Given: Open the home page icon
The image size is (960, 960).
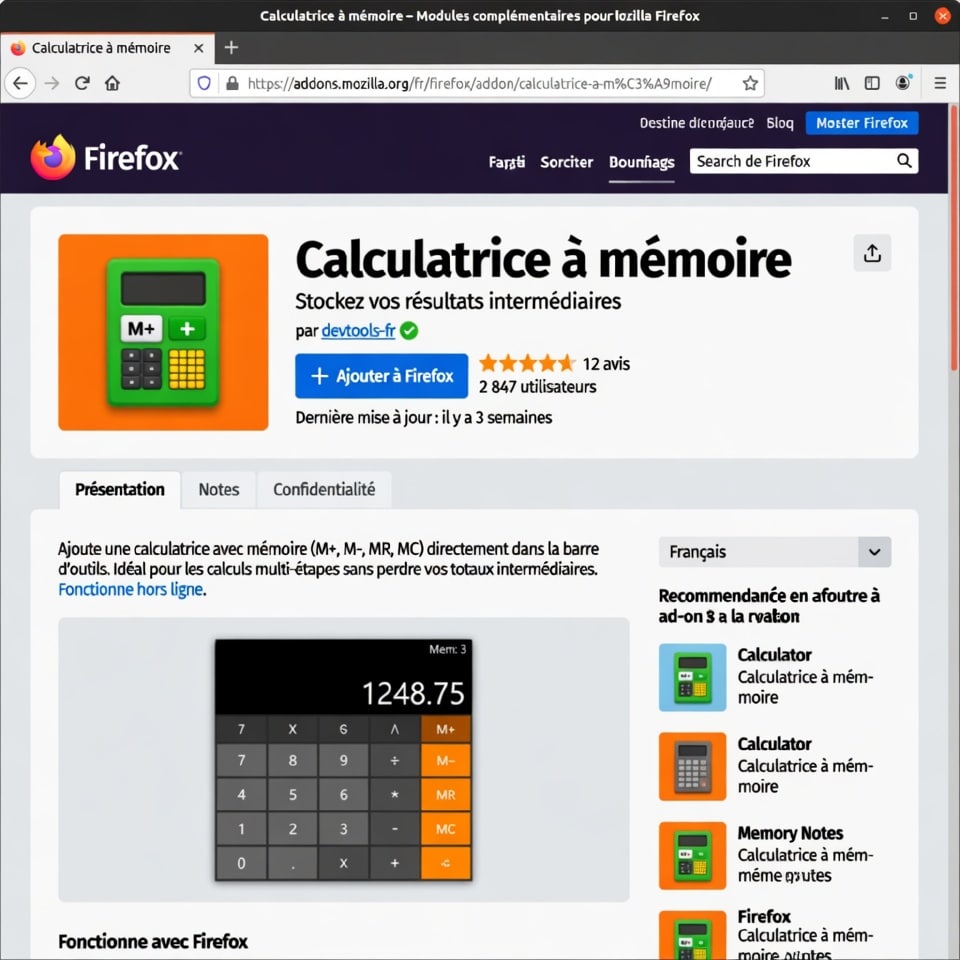Looking at the screenshot, I should point(112,83).
